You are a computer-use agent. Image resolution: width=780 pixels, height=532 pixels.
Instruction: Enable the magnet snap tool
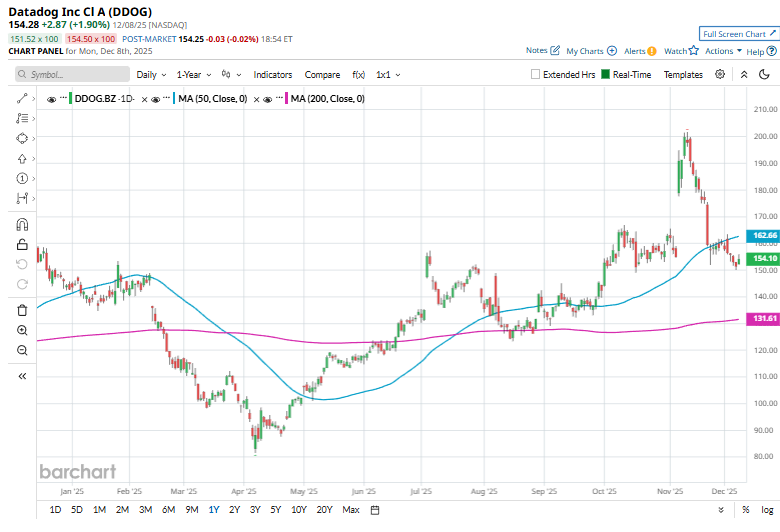click(x=22, y=224)
